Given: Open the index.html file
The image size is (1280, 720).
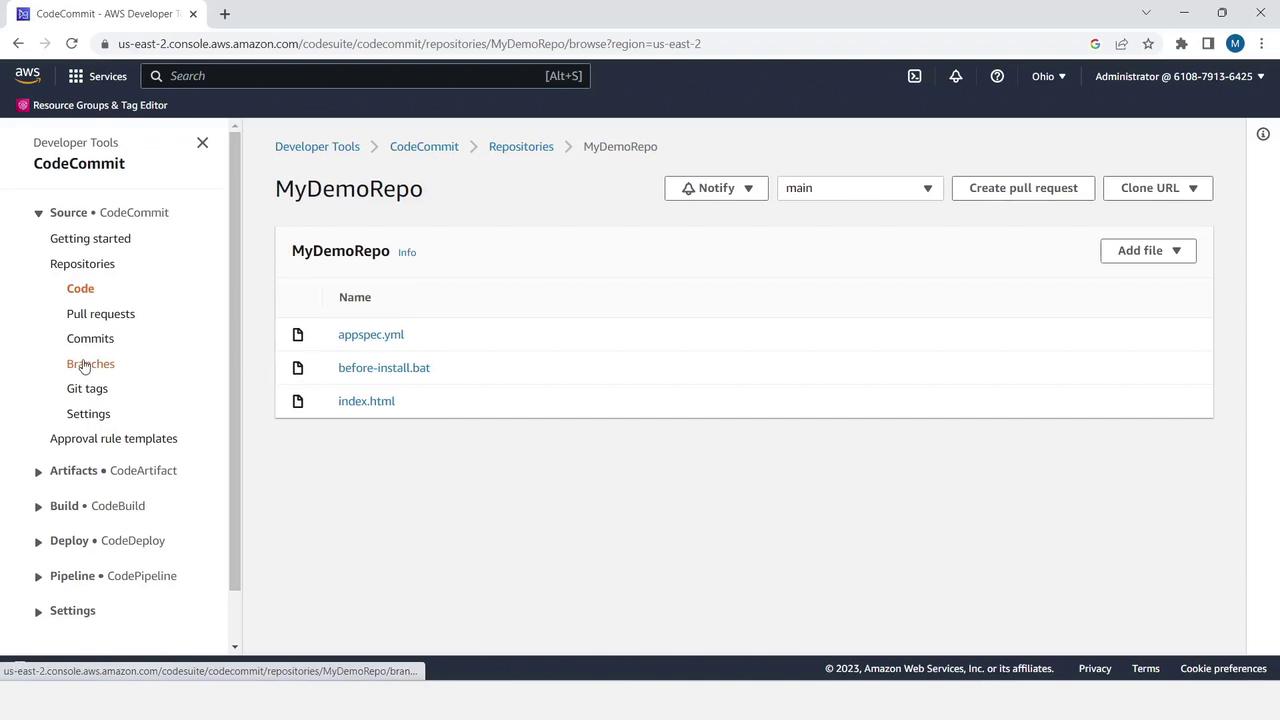Looking at the screenshot, I should click(x=366, y=401).
